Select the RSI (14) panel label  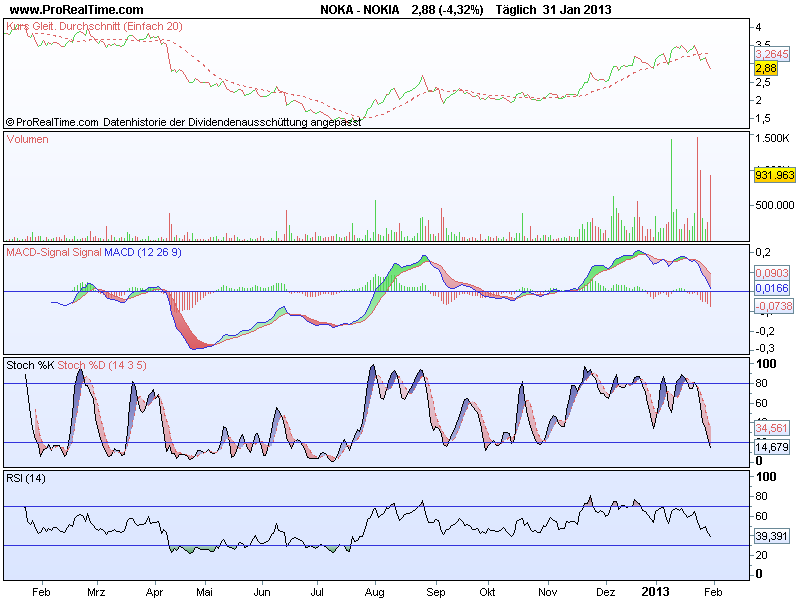[26, 478]
